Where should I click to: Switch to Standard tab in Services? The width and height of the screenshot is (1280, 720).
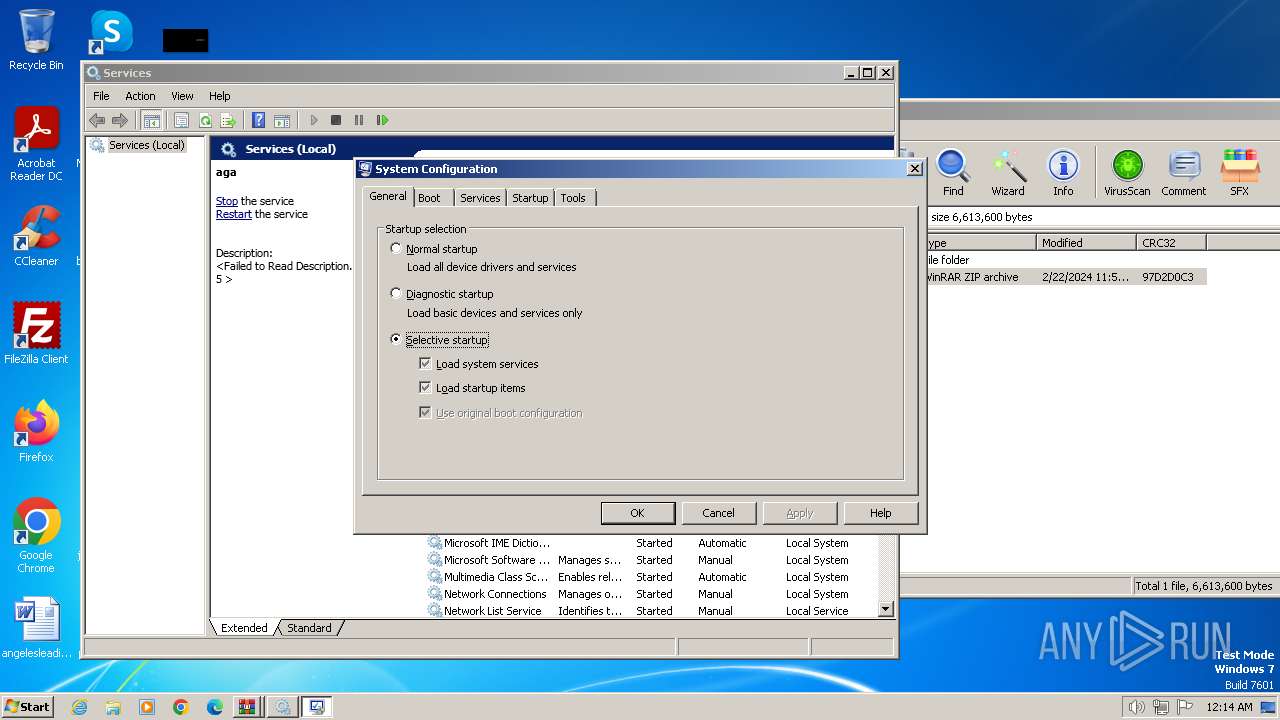309,628
